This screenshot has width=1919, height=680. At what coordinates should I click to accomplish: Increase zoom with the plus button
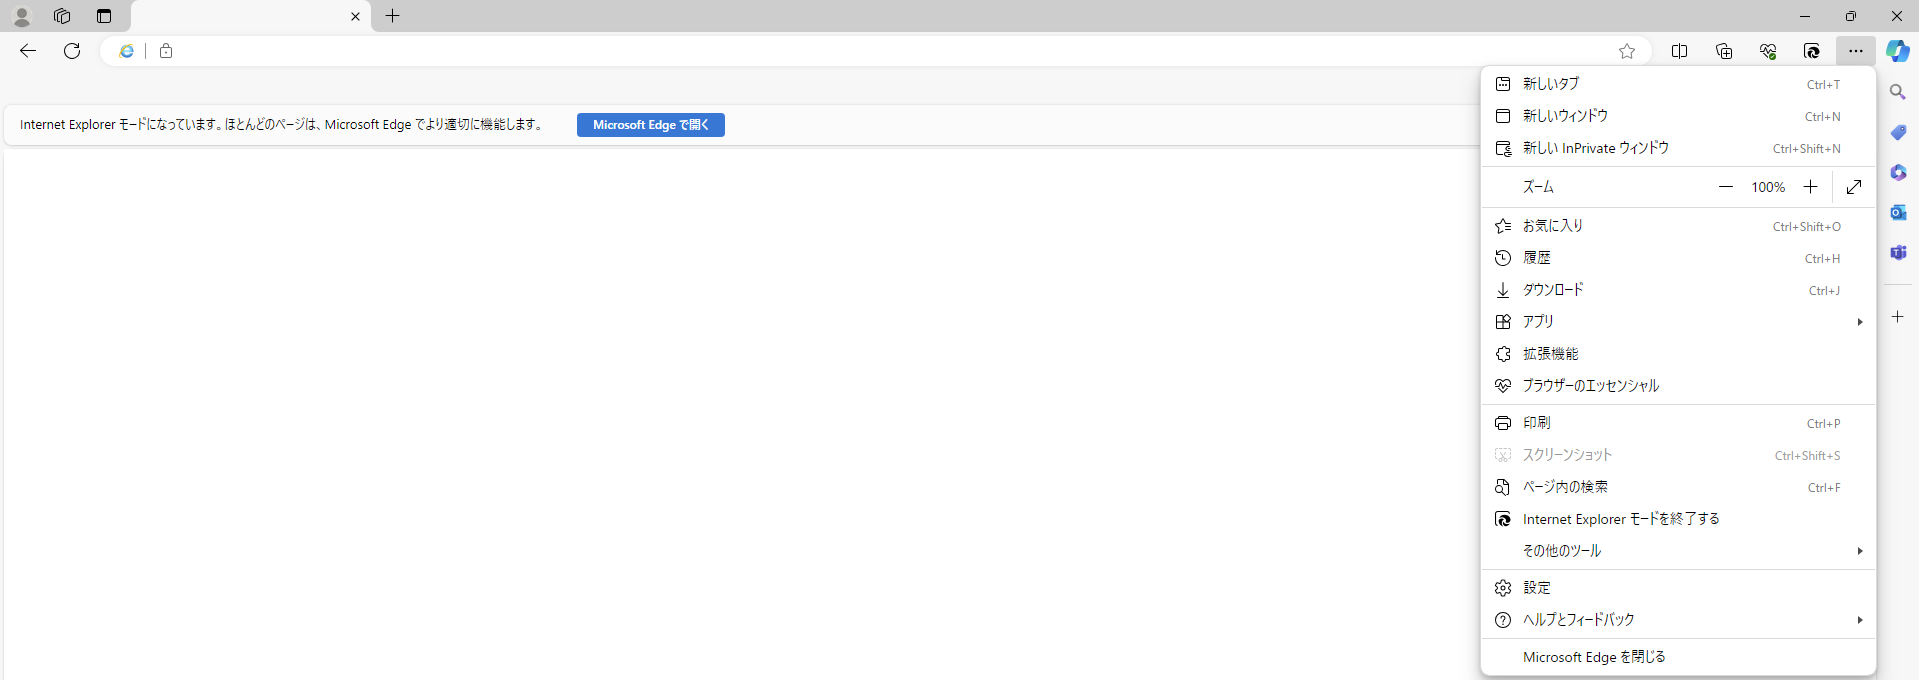pyautogui.click(x=1810, y=187)
